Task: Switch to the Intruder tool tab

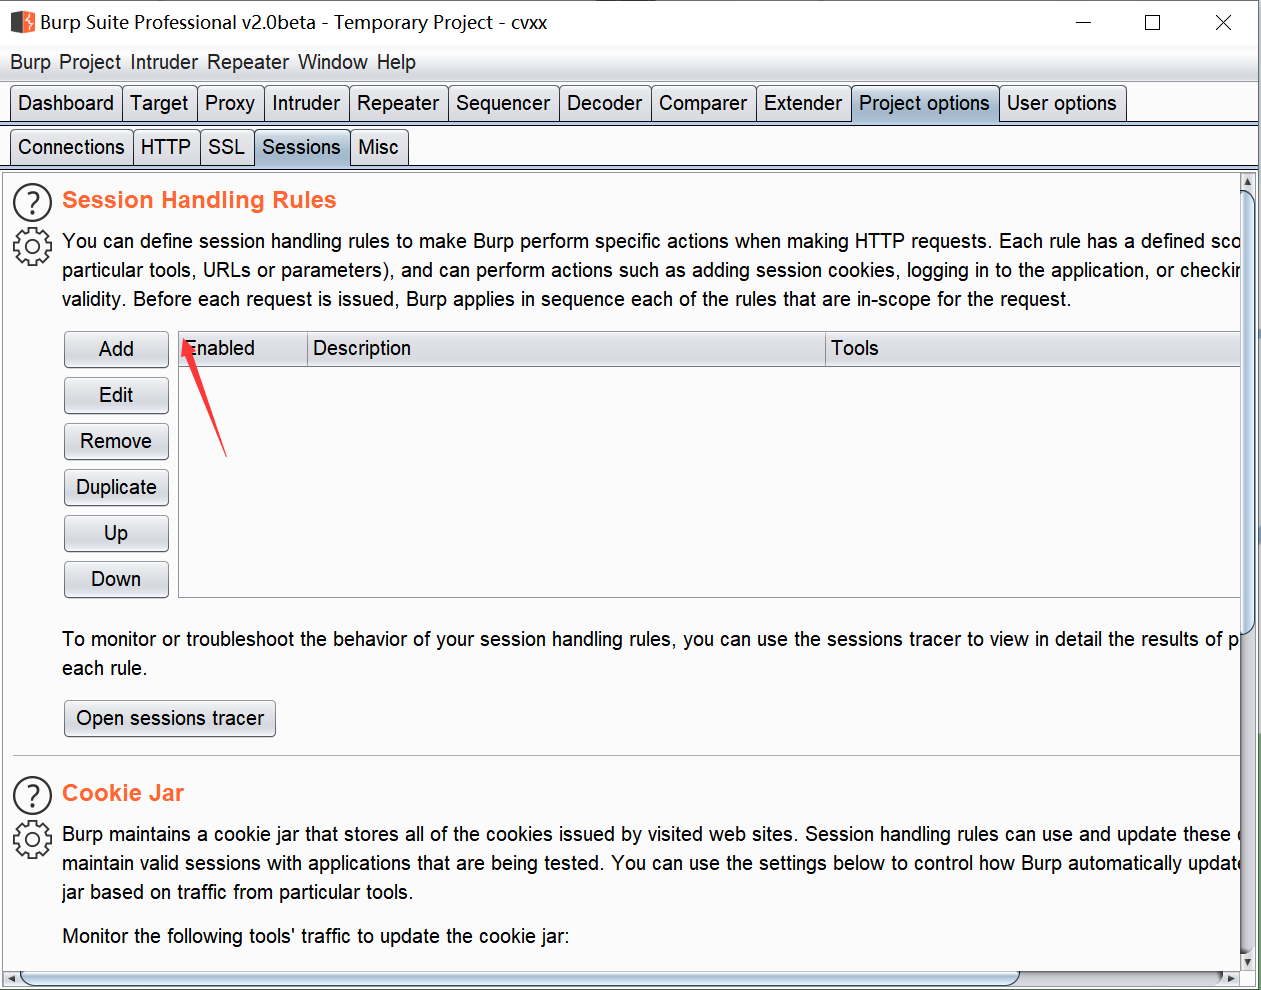Action: tap(306, 103)
